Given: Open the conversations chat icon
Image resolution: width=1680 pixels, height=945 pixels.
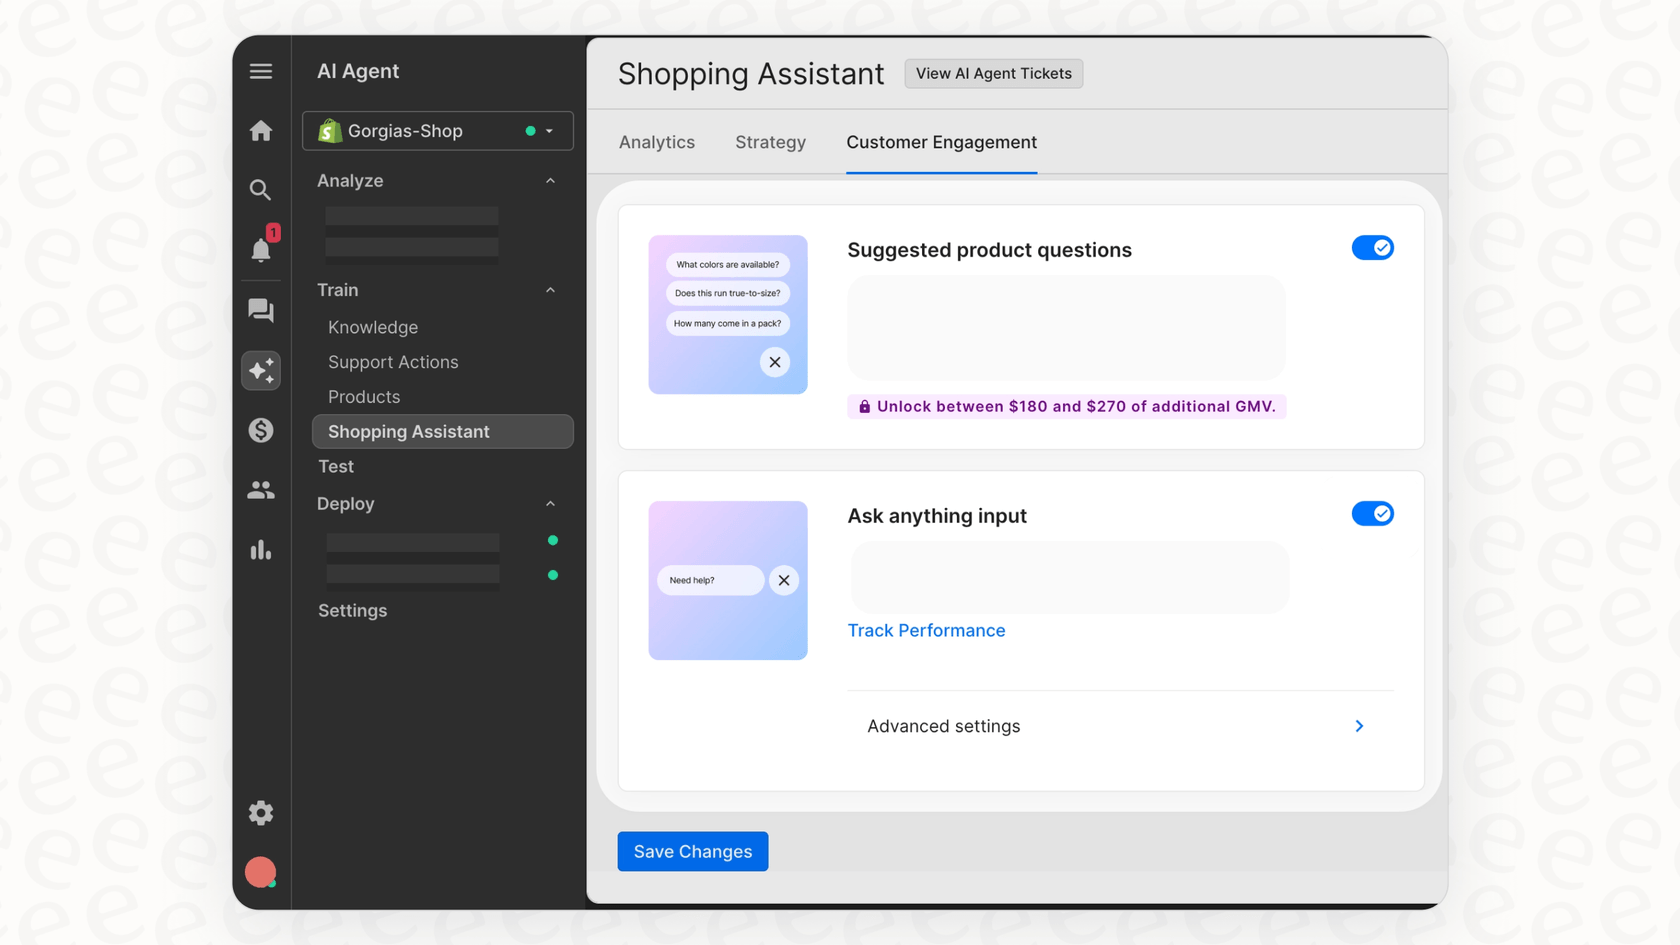Looking at the screenshot, I should click(x=261, y=310).
